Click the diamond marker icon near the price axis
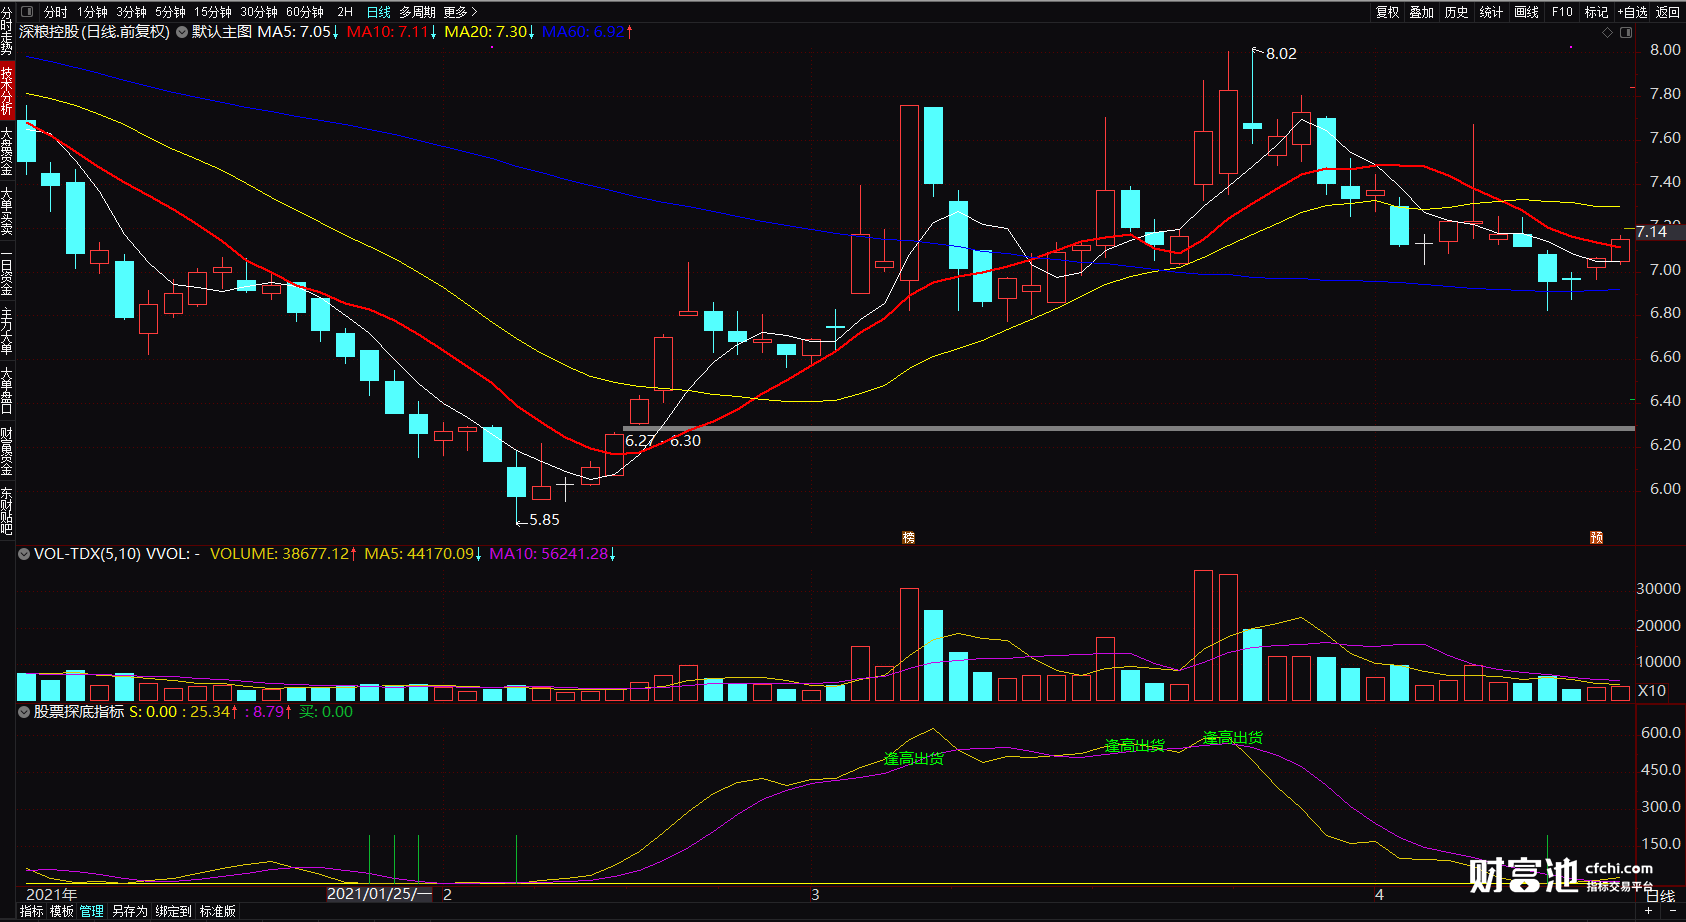Screen dimensions: 1686x922 1608,33
